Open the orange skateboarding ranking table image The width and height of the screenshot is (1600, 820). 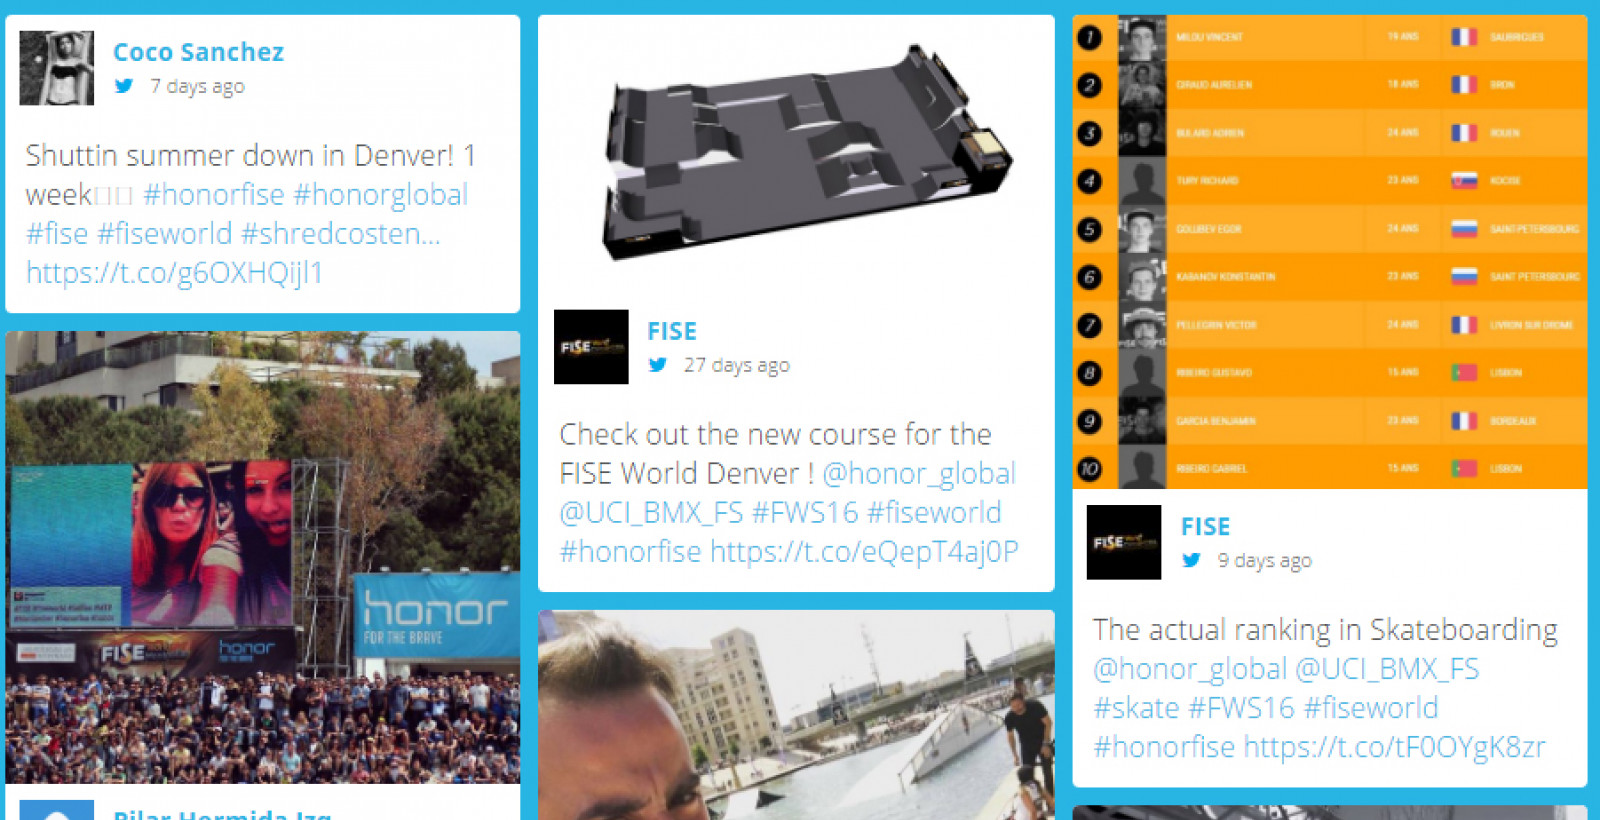(x=1329, y=252)
